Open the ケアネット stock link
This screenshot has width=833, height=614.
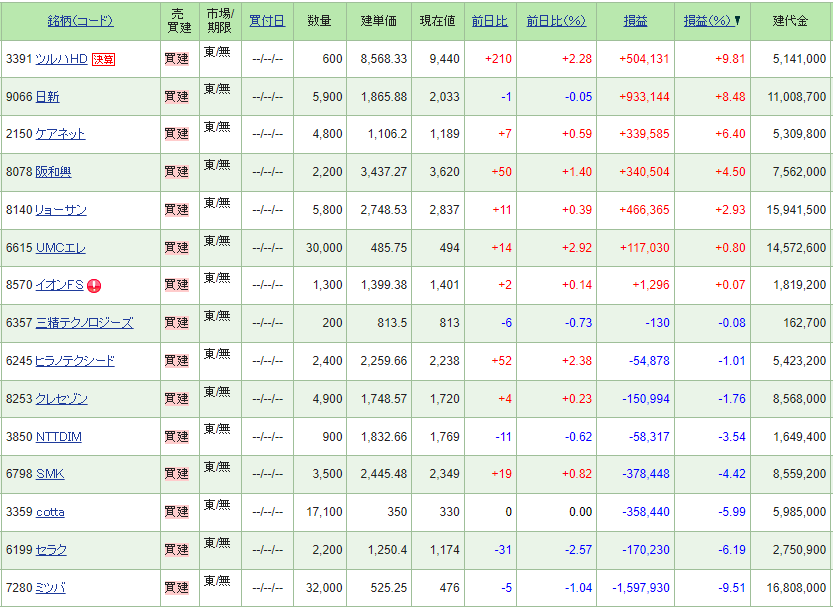click(60, 134)
